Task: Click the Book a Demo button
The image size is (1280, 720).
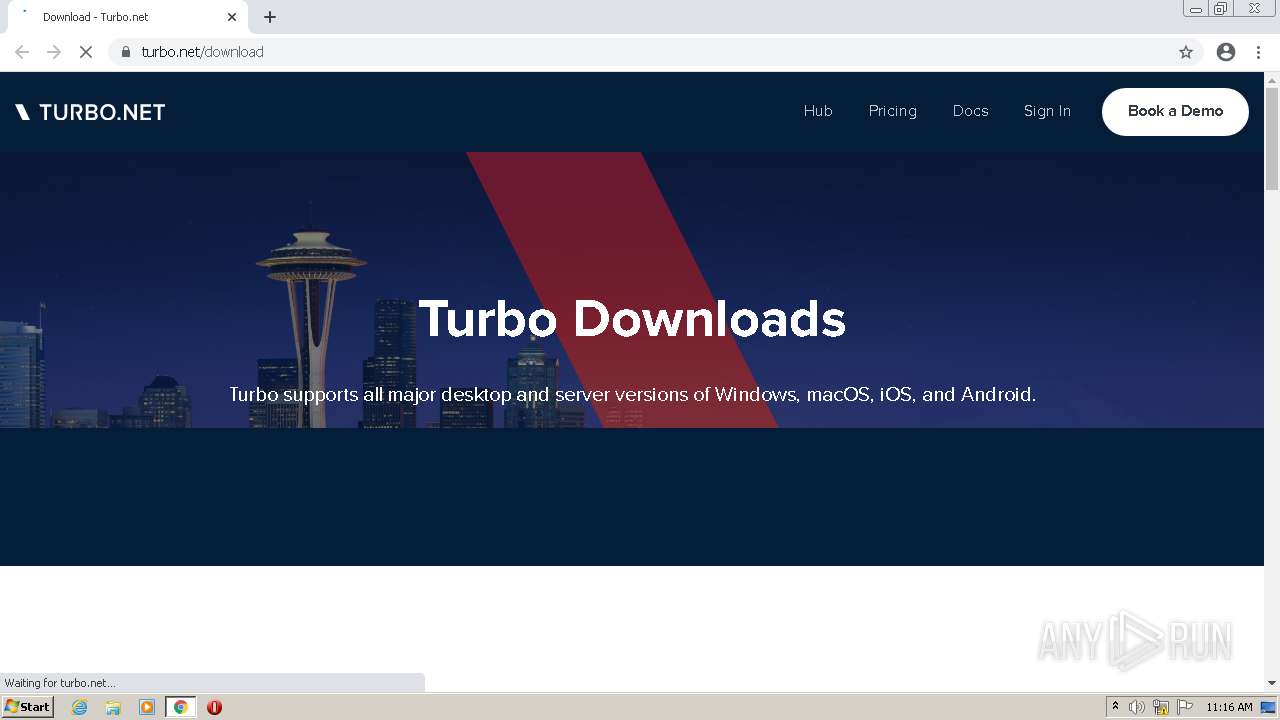Action: (1175, 111)
